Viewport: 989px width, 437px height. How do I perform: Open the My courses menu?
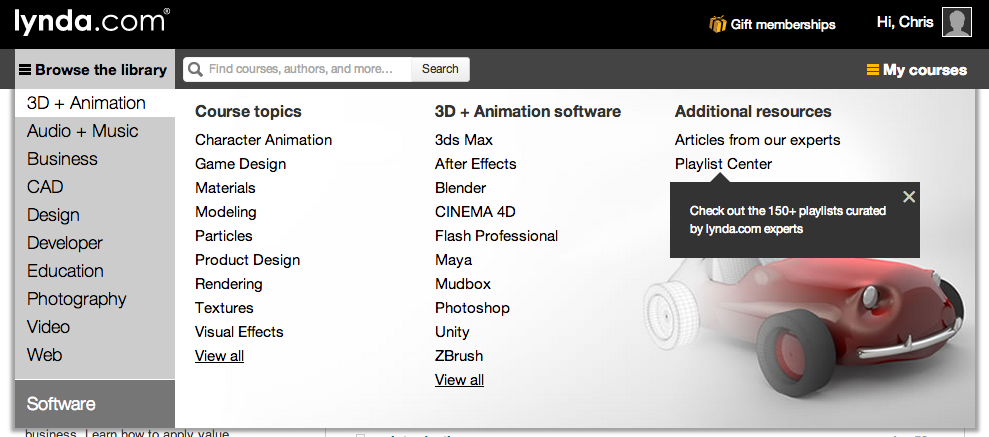point(917,69)
